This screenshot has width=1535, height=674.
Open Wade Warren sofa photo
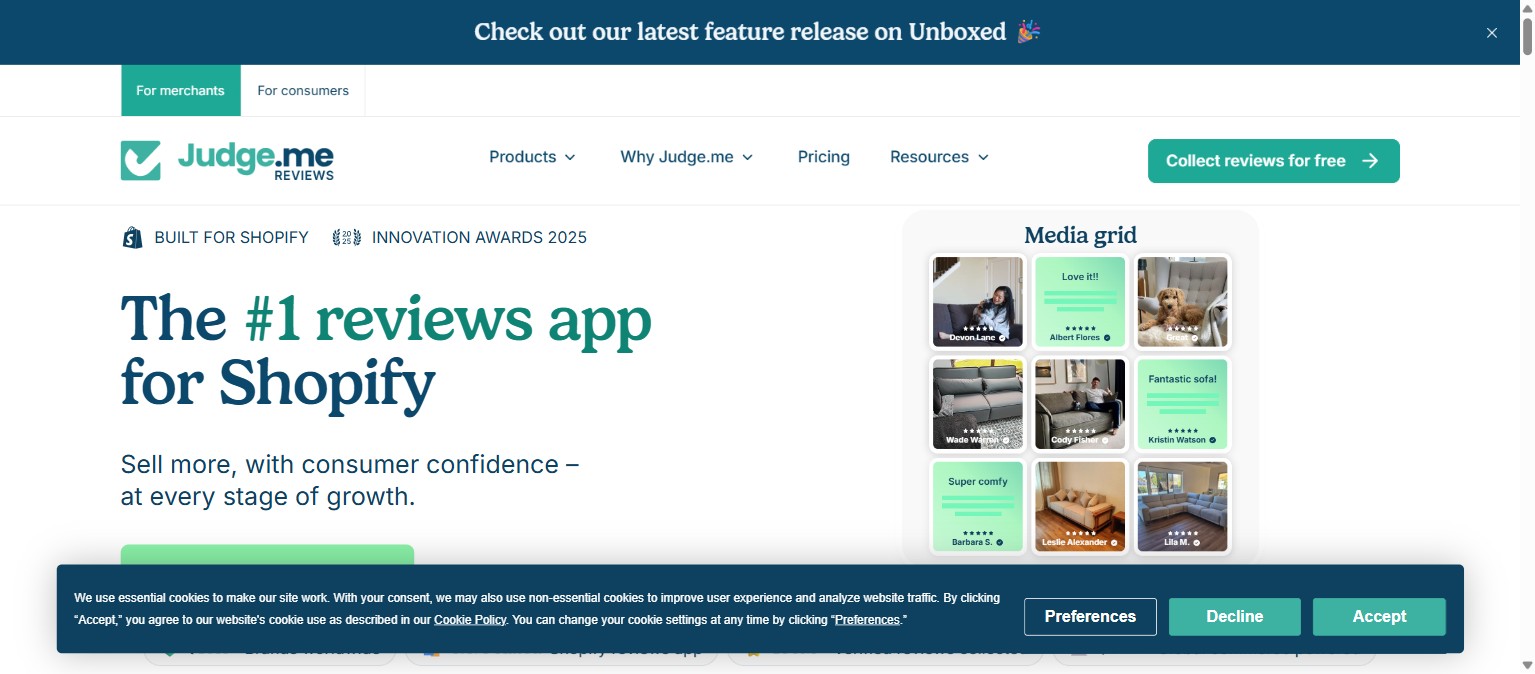978,404
